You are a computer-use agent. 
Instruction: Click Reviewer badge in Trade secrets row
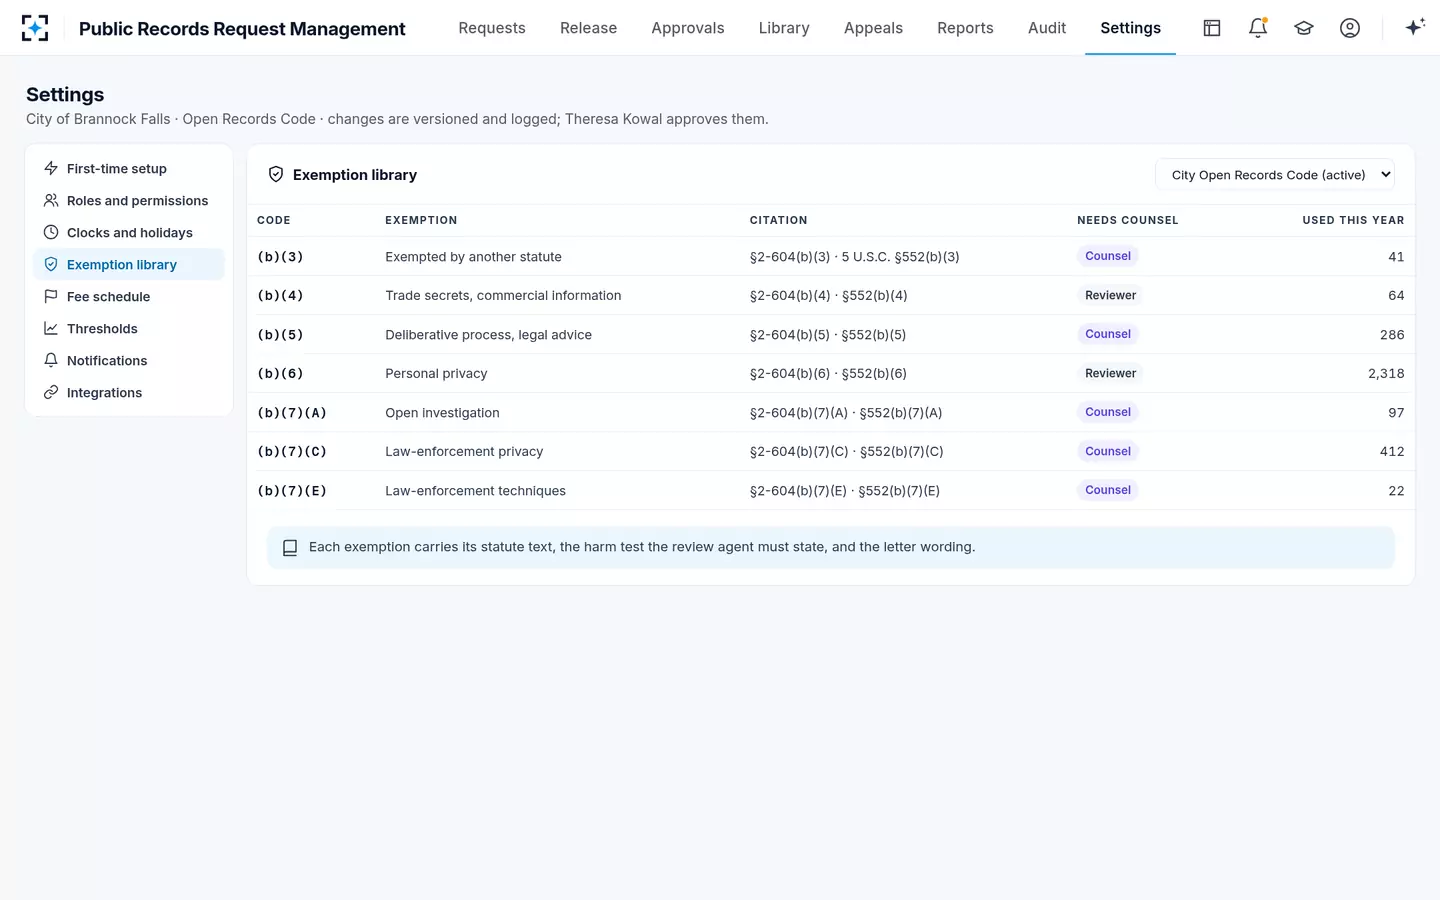click(x=1110, y=295)
